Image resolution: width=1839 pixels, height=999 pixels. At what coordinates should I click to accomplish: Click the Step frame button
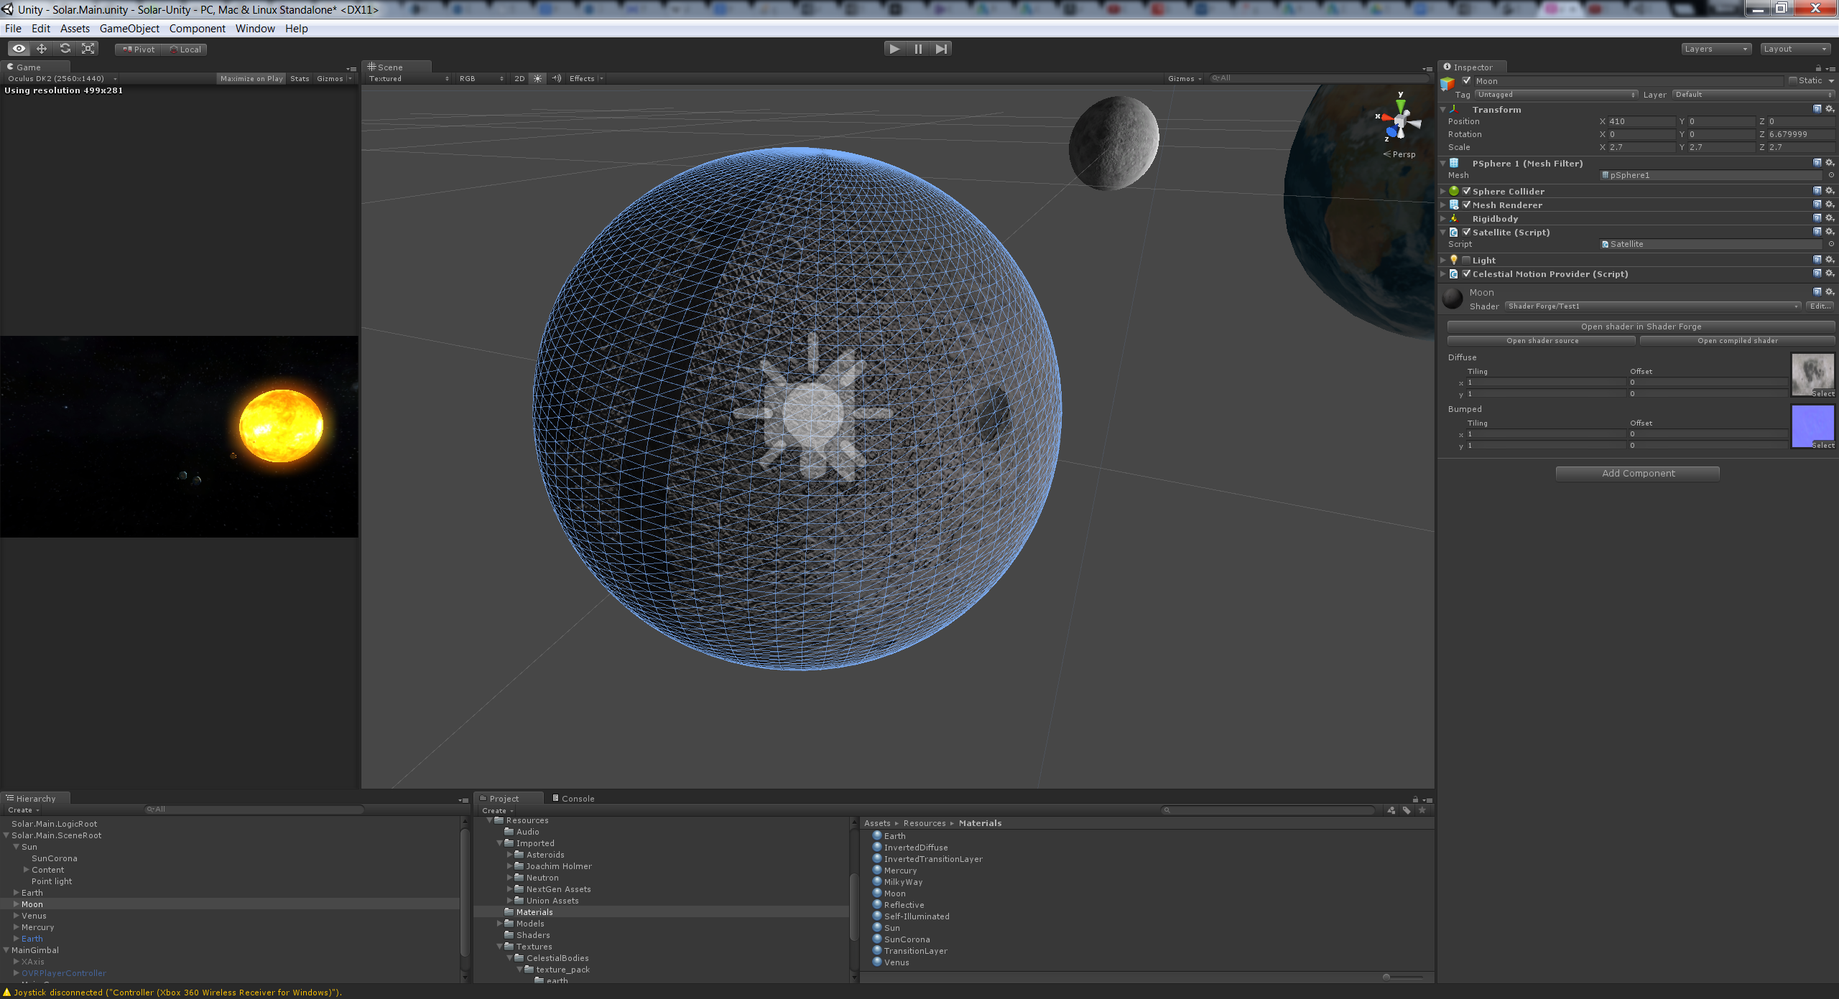pos(941,49)
